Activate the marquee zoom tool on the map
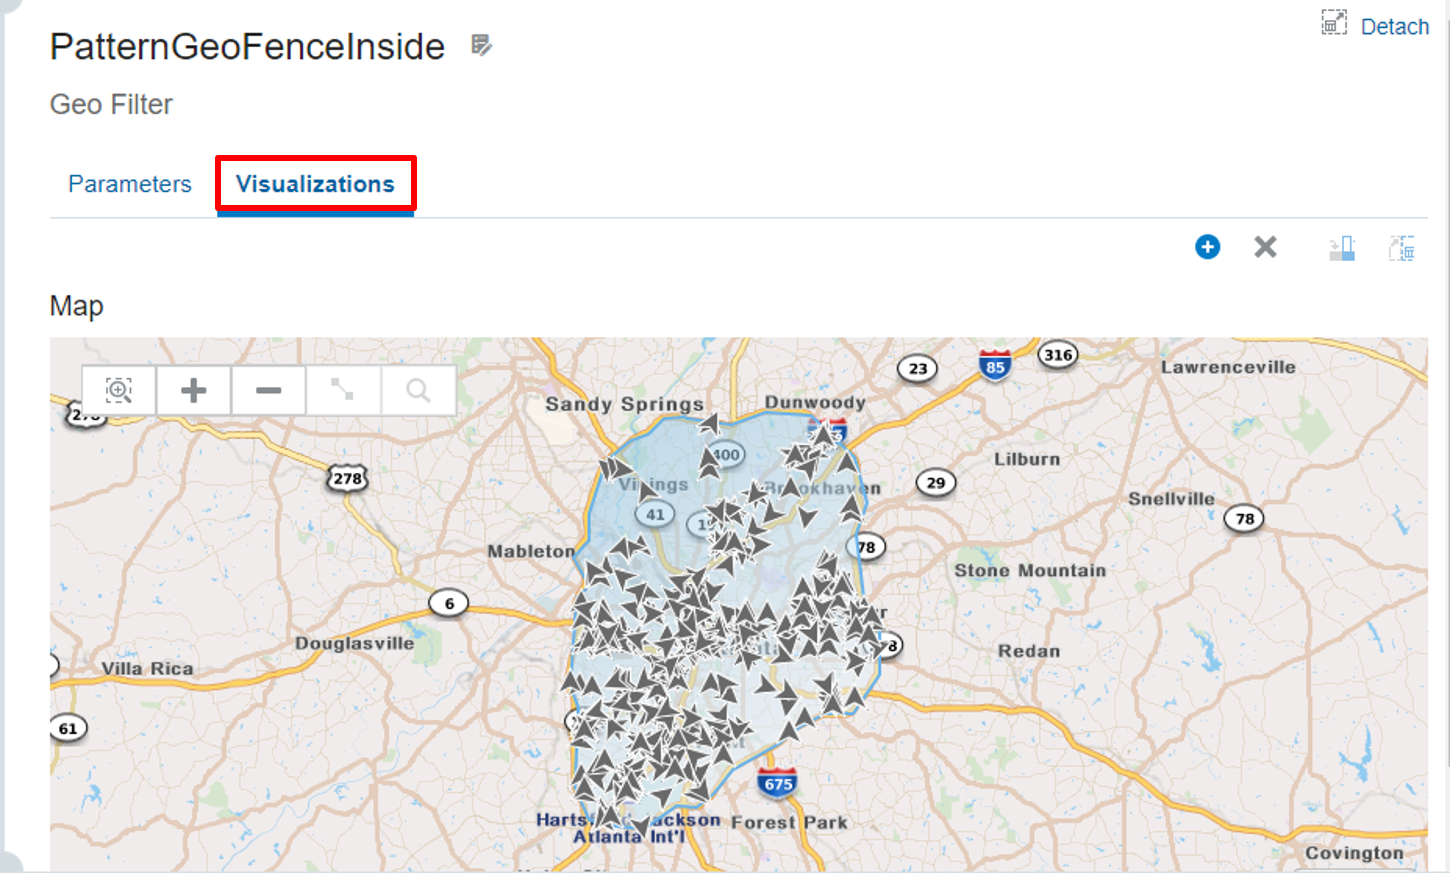This screenshot has height=873, width=1450. pyautogui.click(x=119, y=390)
